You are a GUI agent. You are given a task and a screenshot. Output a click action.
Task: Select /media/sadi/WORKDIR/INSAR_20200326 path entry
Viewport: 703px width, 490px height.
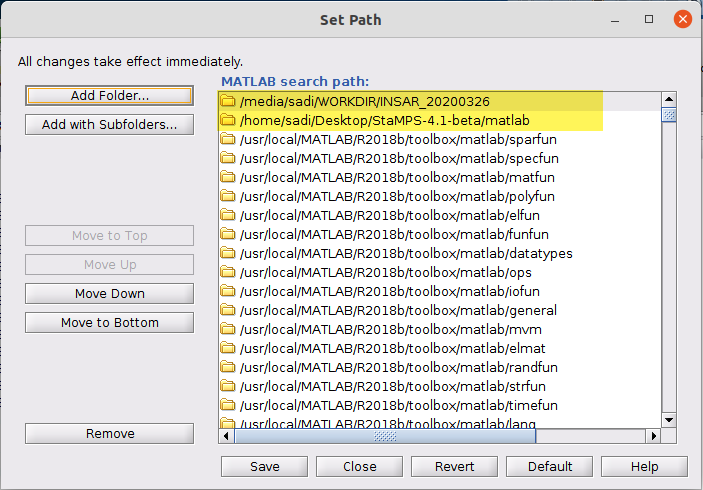coord(440,101)
